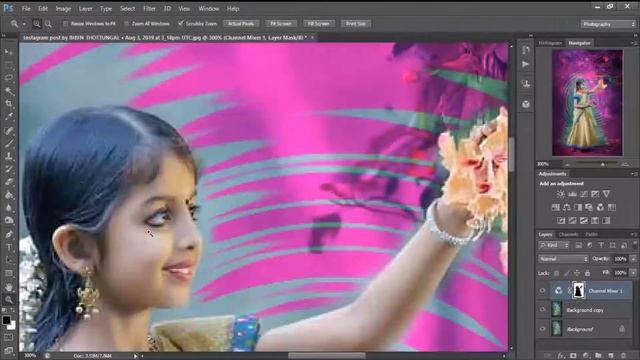Select the Horizontal Type tool
Image resolution: width=640 pixels, height=360 pixels.
point(9,247)
